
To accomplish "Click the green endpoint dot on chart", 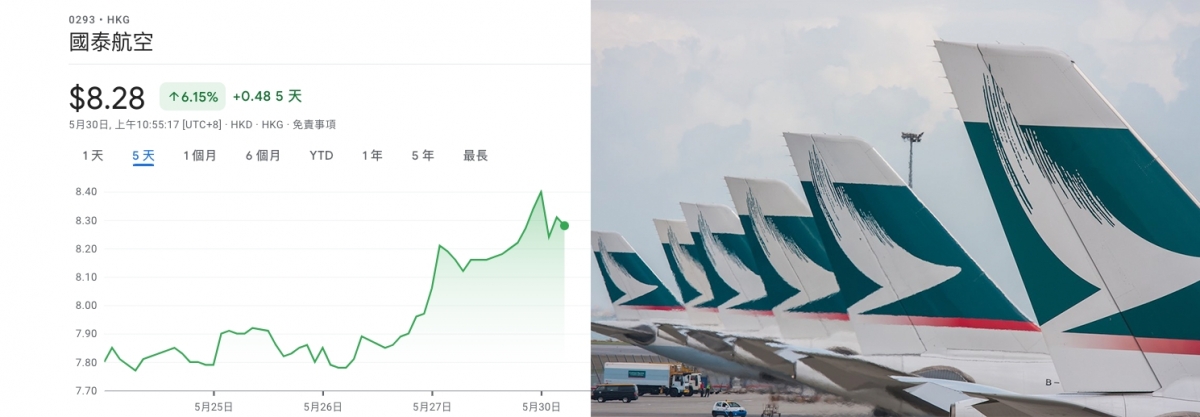I will pyautogui.click(x=565, y=225).
